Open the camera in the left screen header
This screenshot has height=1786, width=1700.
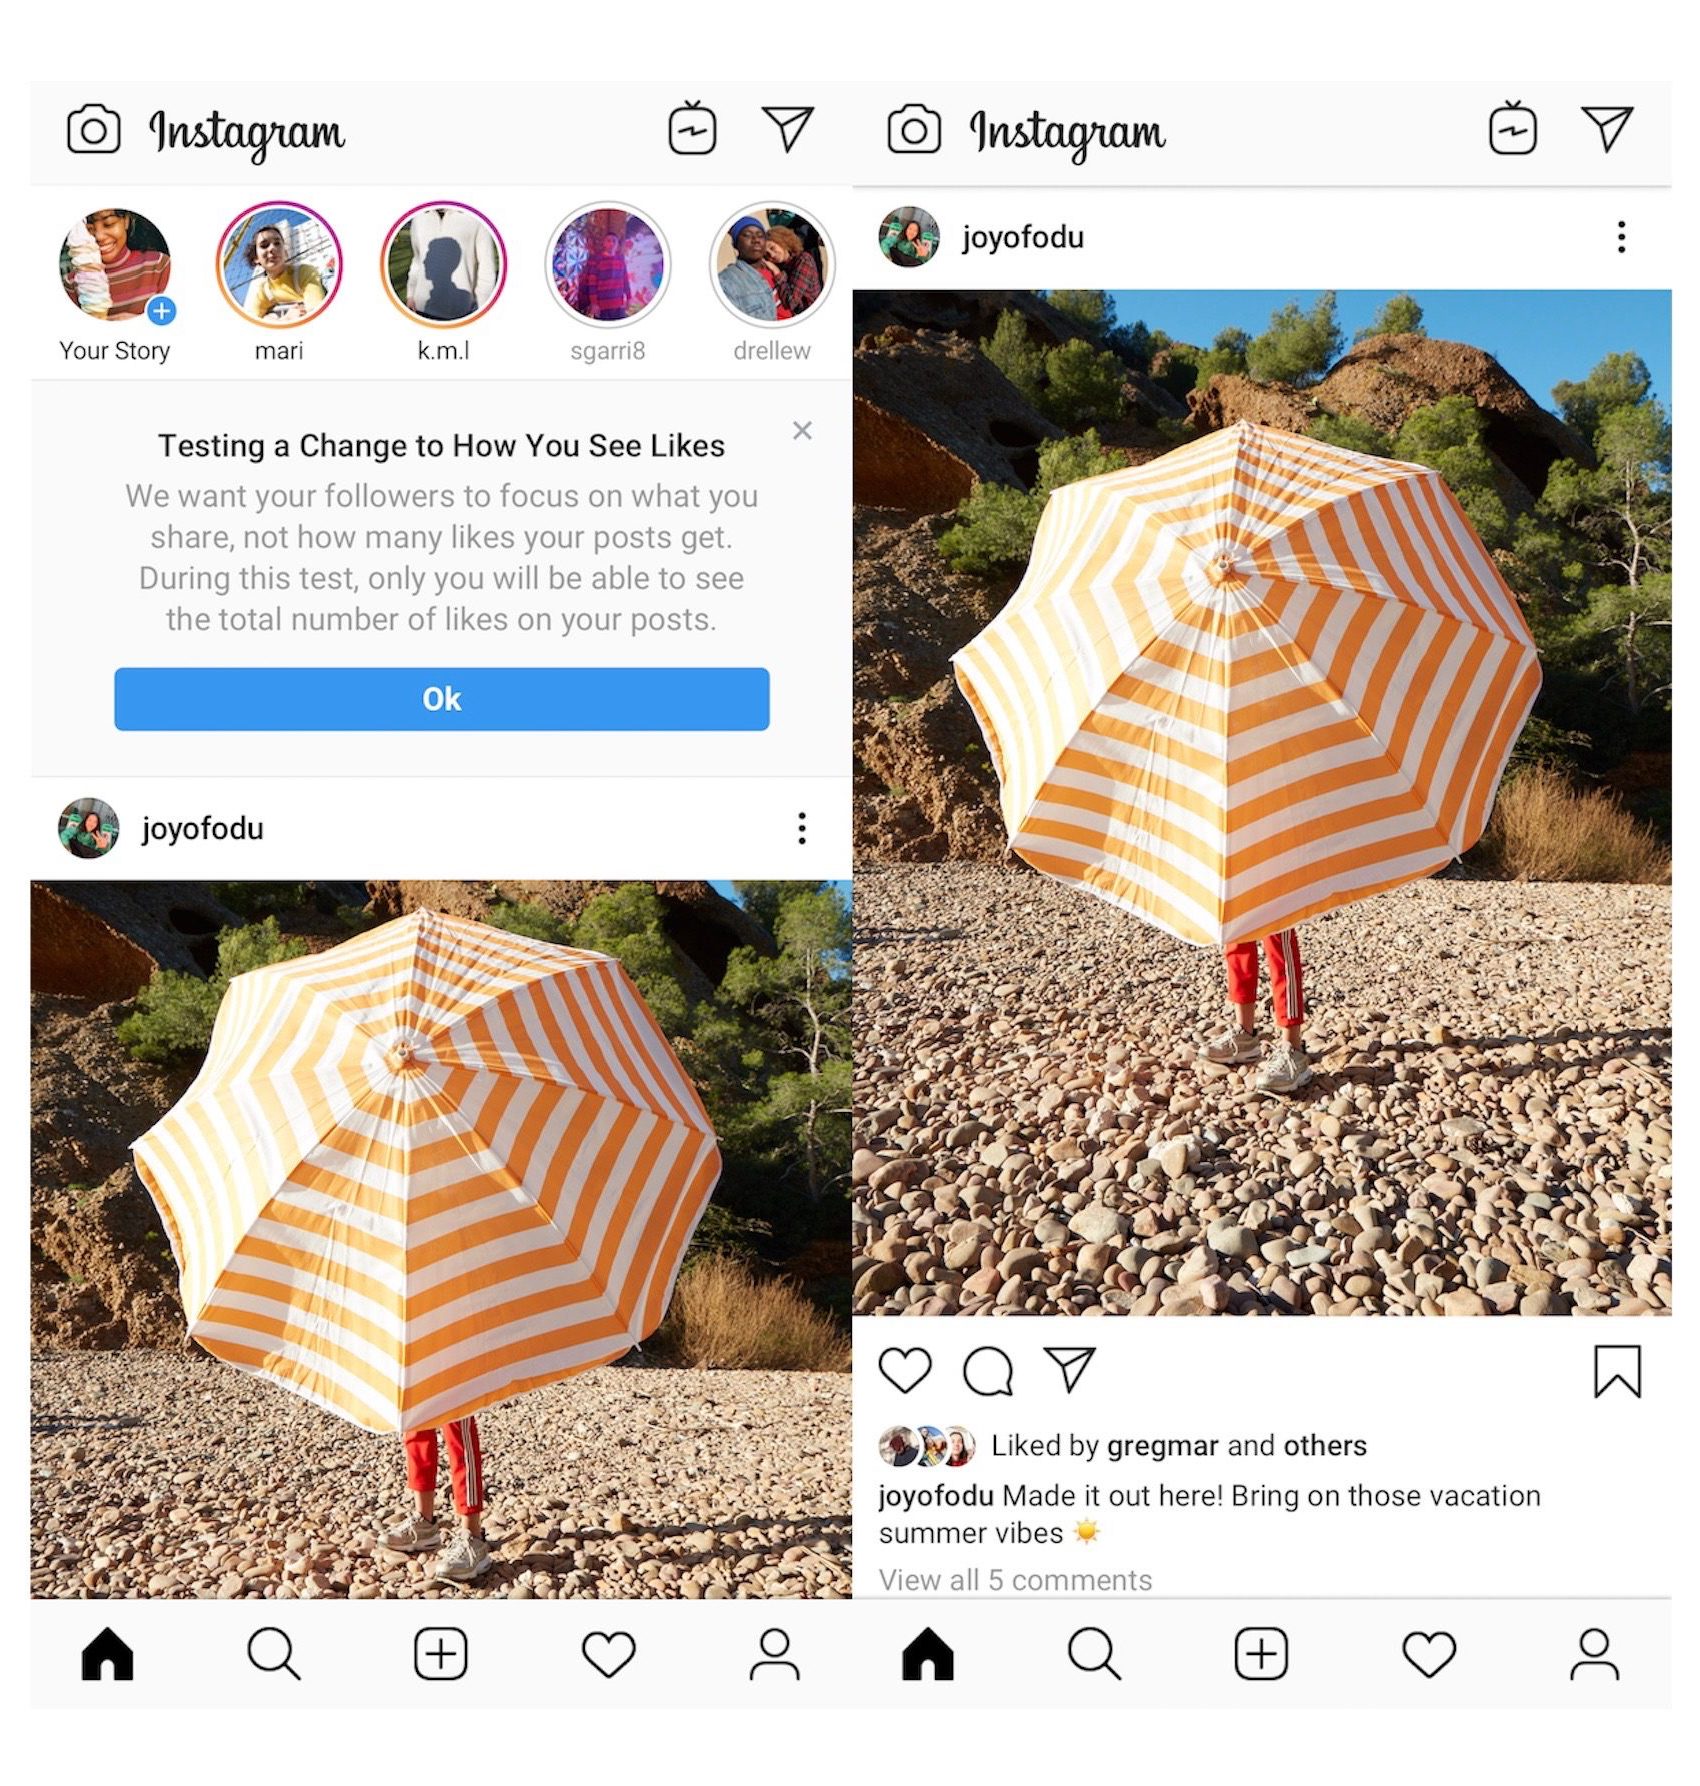click(x=94, y=130)
